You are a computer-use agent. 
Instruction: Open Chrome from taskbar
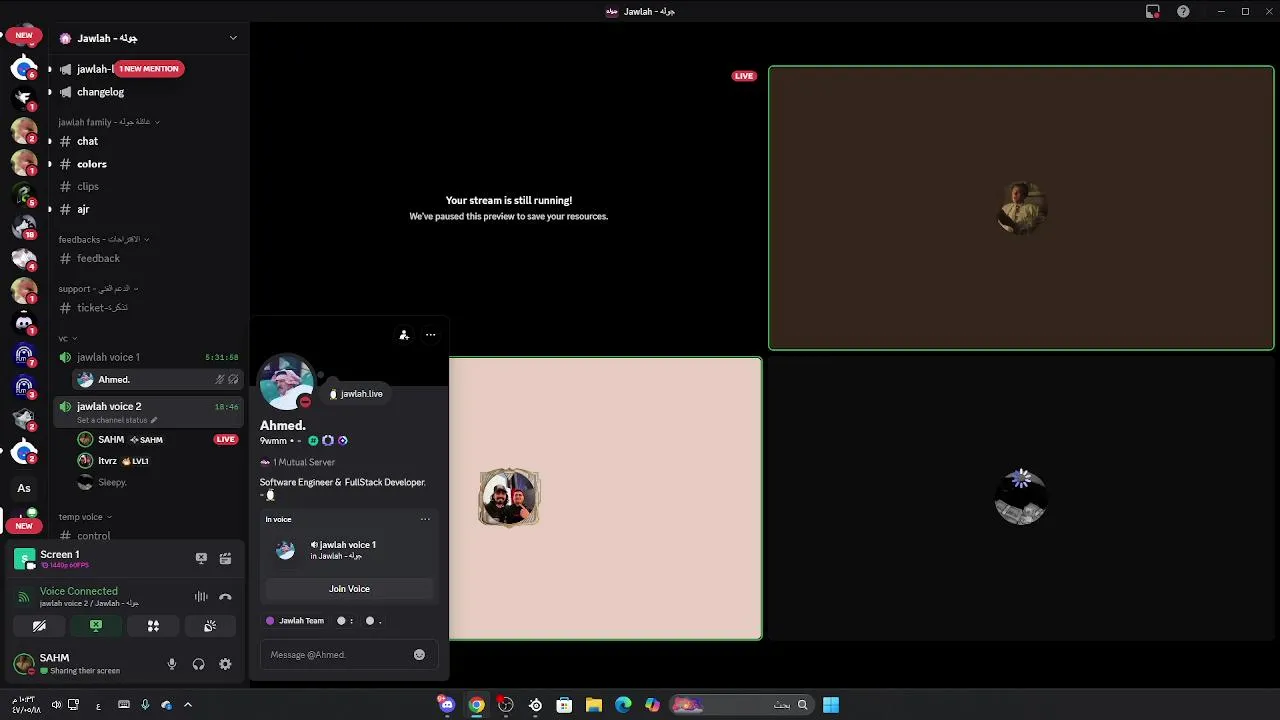click(477, 705)
